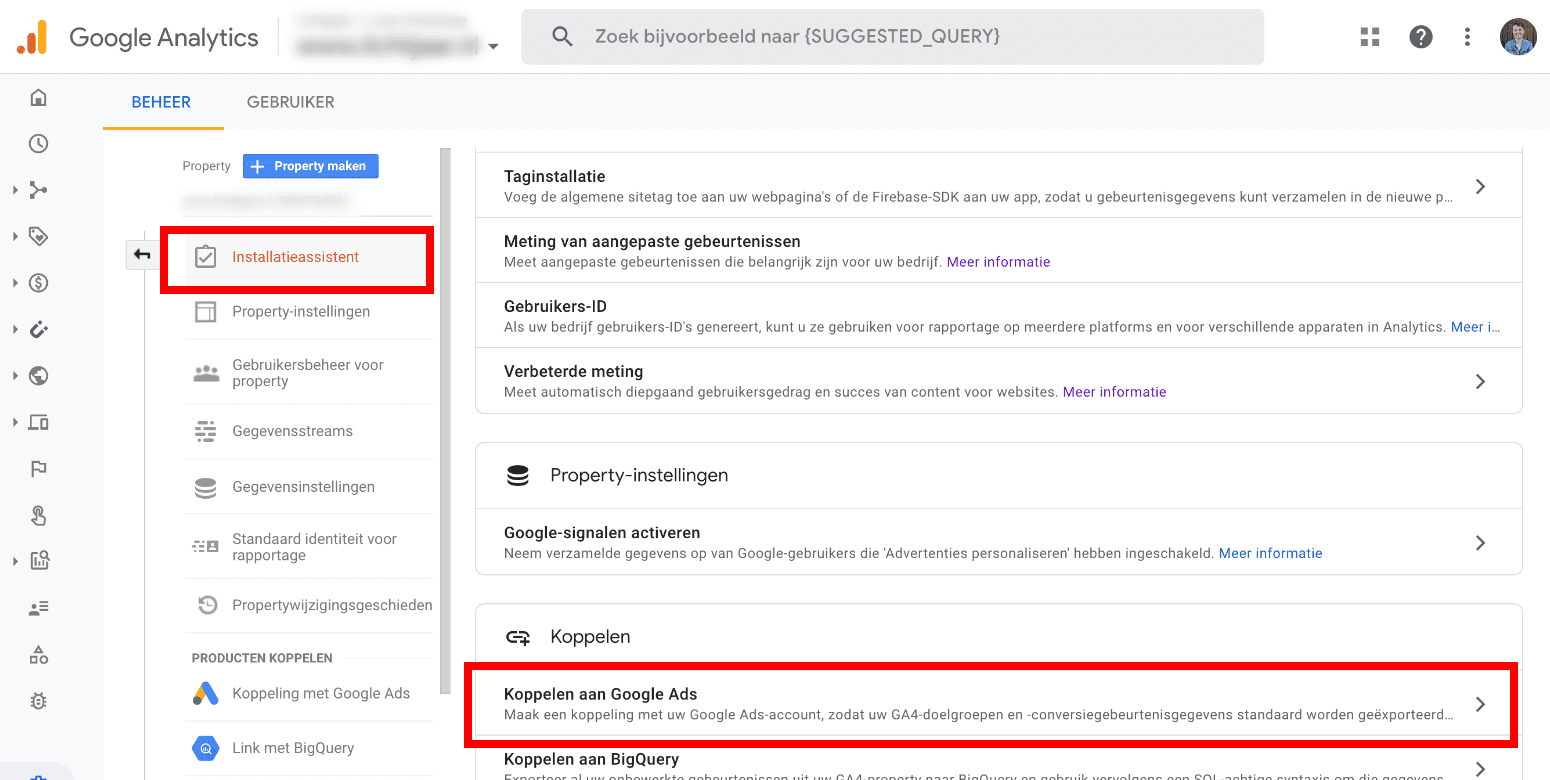Expand the monetization sidebar section arrow
The height and width of the screenshot is (780, 1550).
(x=15, y=283)
